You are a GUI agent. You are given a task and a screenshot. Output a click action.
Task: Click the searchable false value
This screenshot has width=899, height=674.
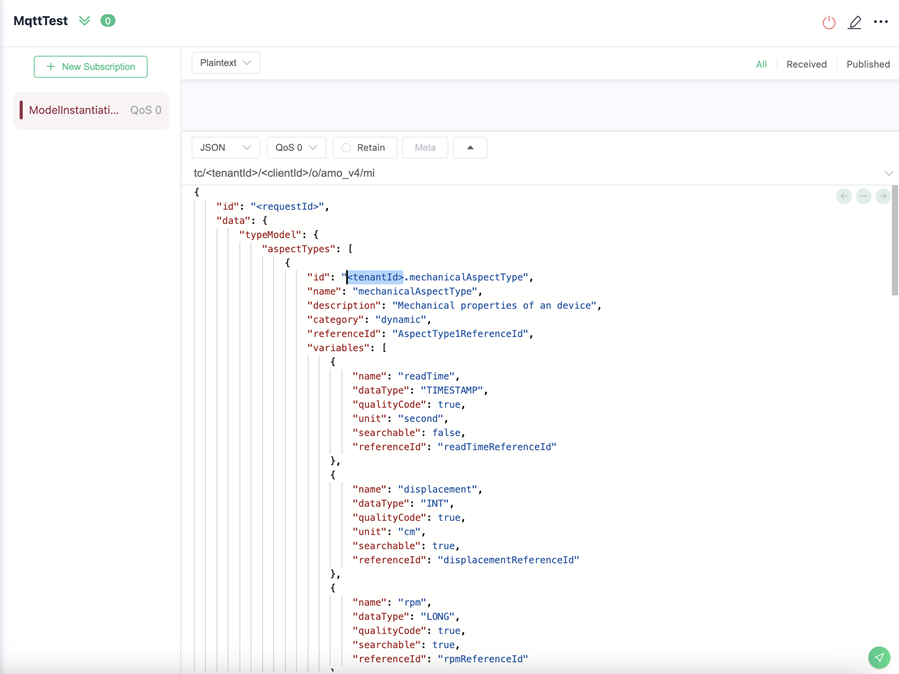pyautogui.click(x=446, y=433)
